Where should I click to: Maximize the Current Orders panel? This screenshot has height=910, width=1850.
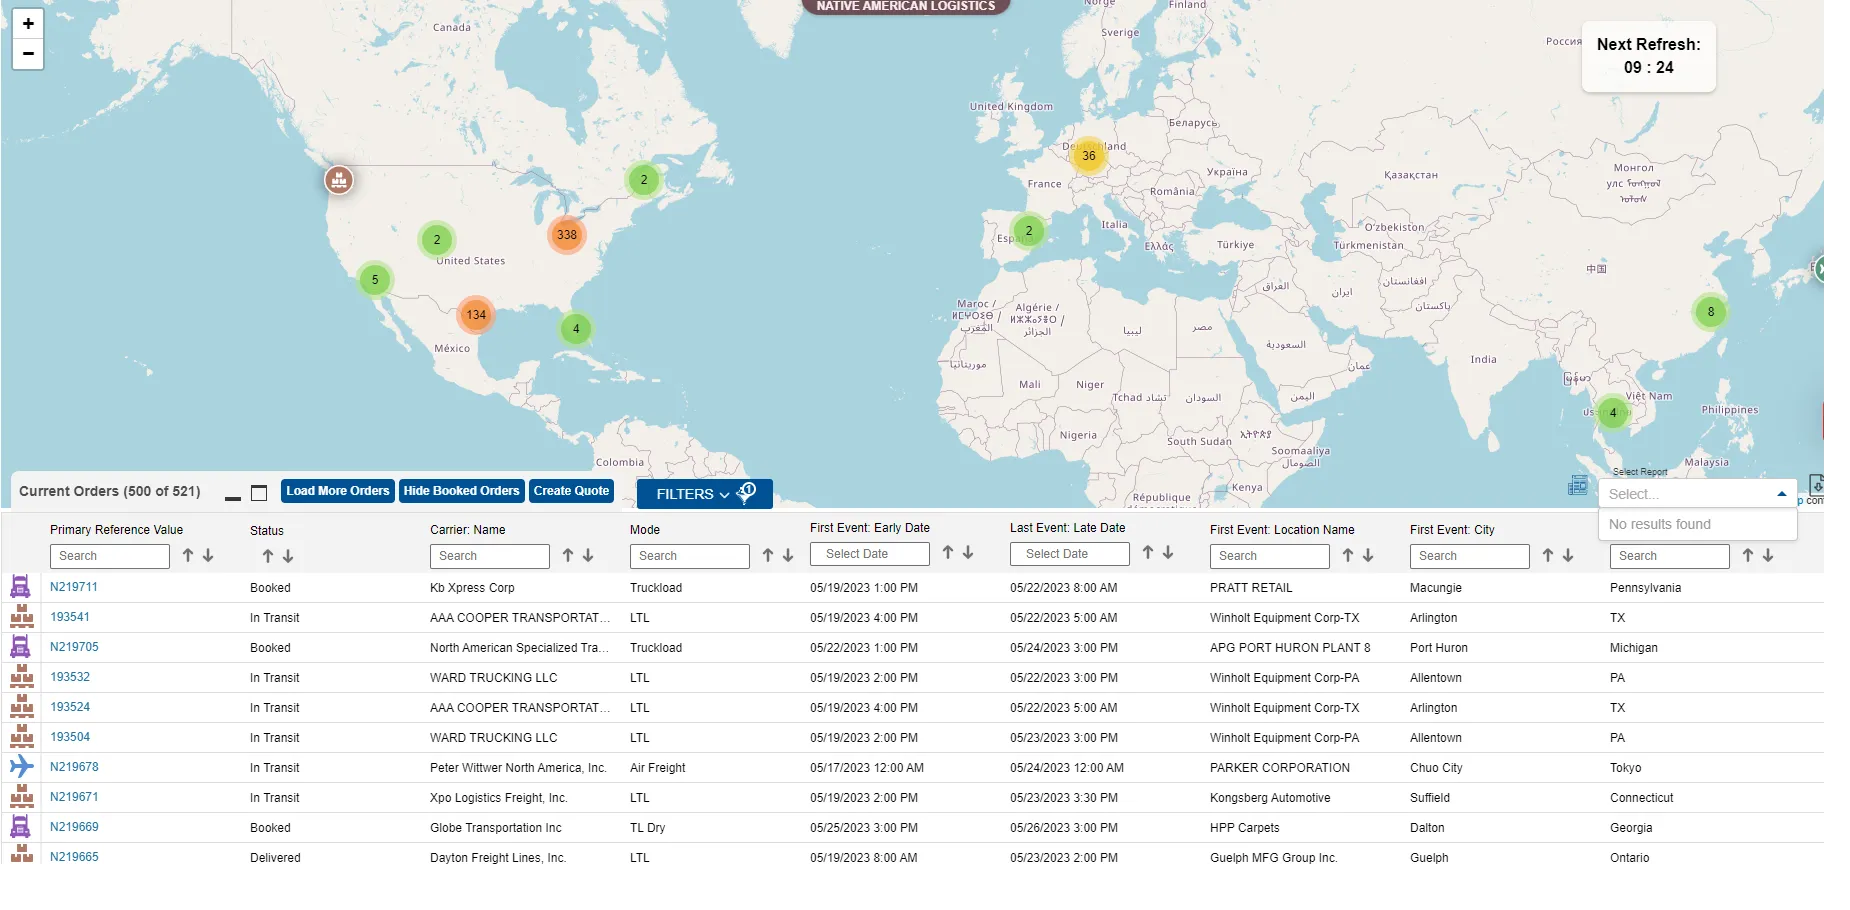(x=259, y=493)
